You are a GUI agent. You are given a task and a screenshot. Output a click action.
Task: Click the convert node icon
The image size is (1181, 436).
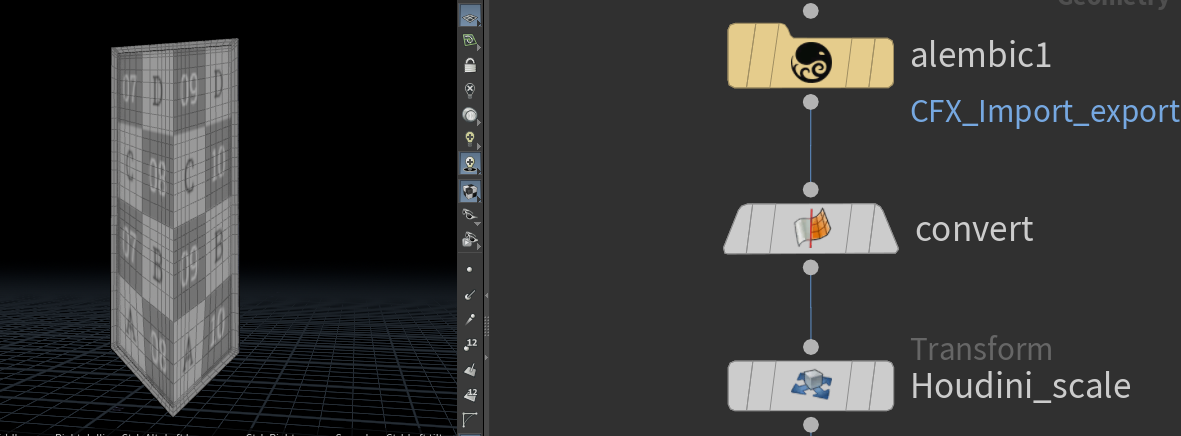coord(811,230)
